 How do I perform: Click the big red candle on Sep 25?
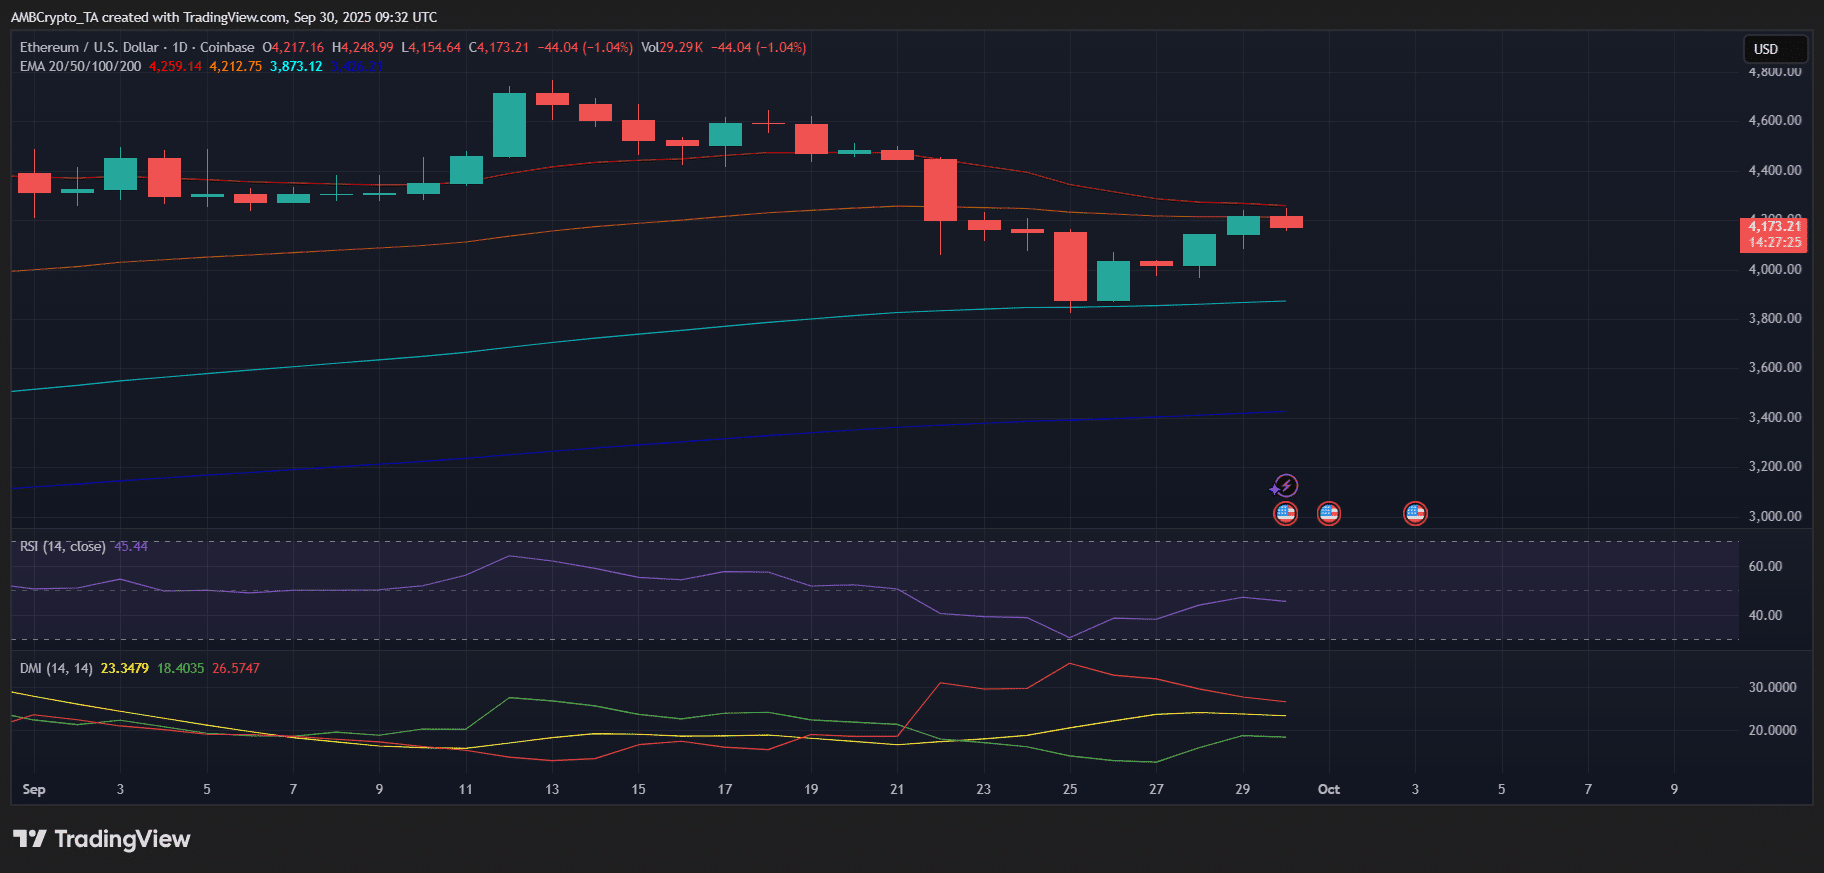[x=1070, y=266]
